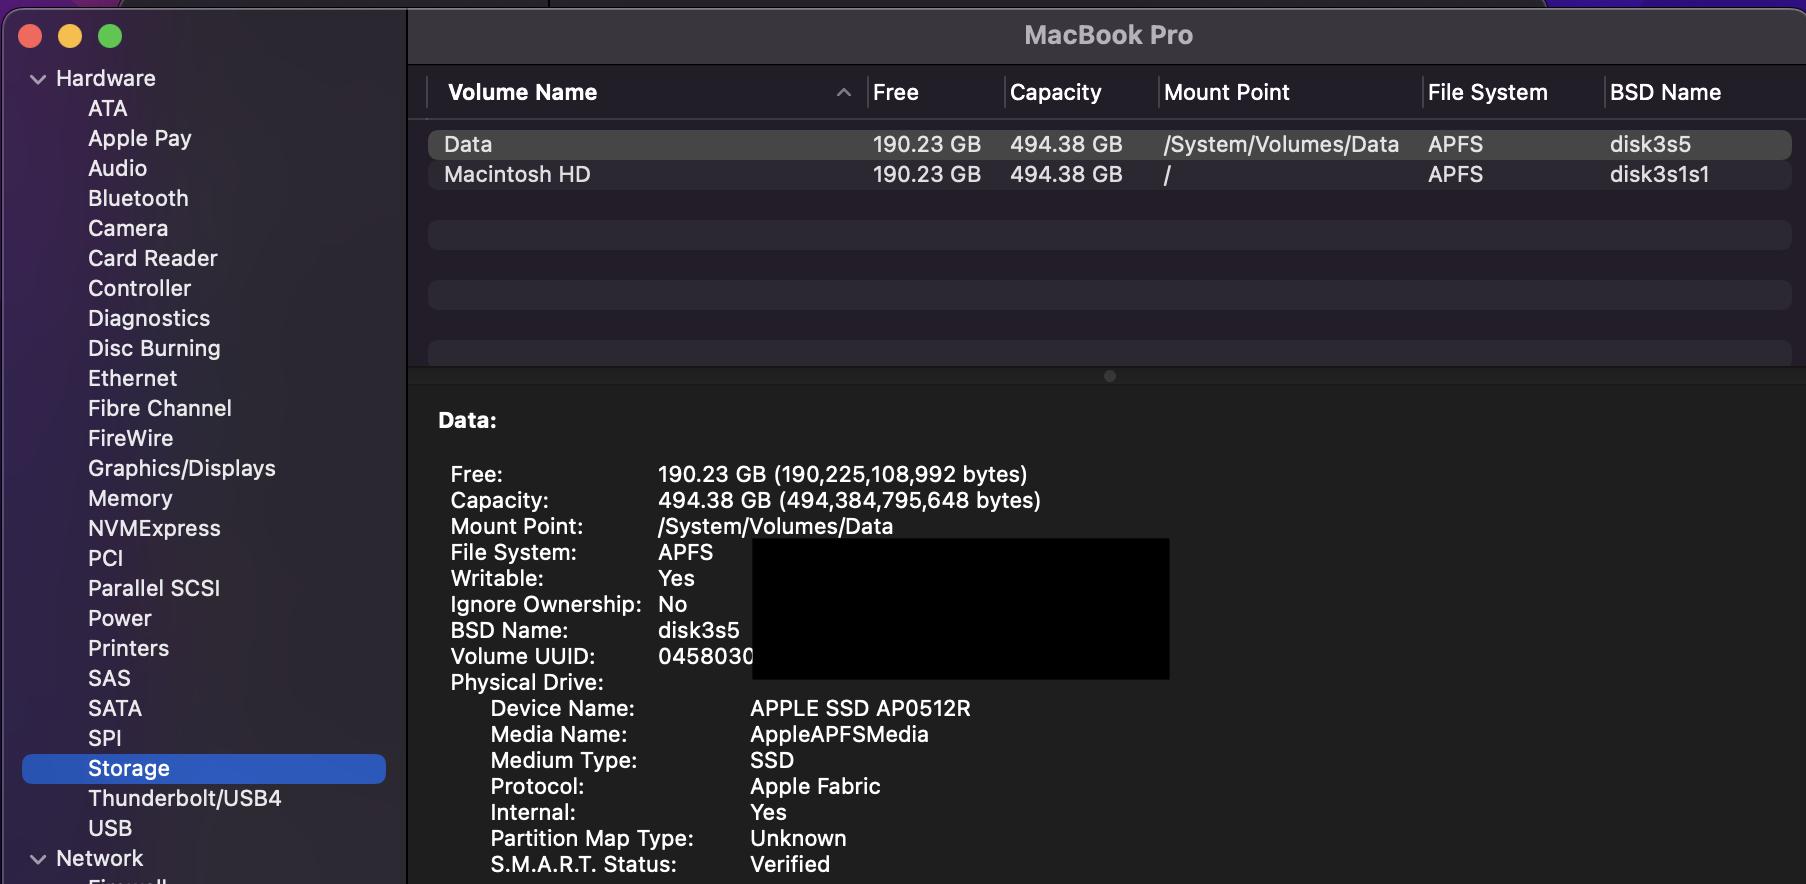The image size is (1806, 884).
Task: Open Bluetooth in the sidebar
Action: (138, 199)
